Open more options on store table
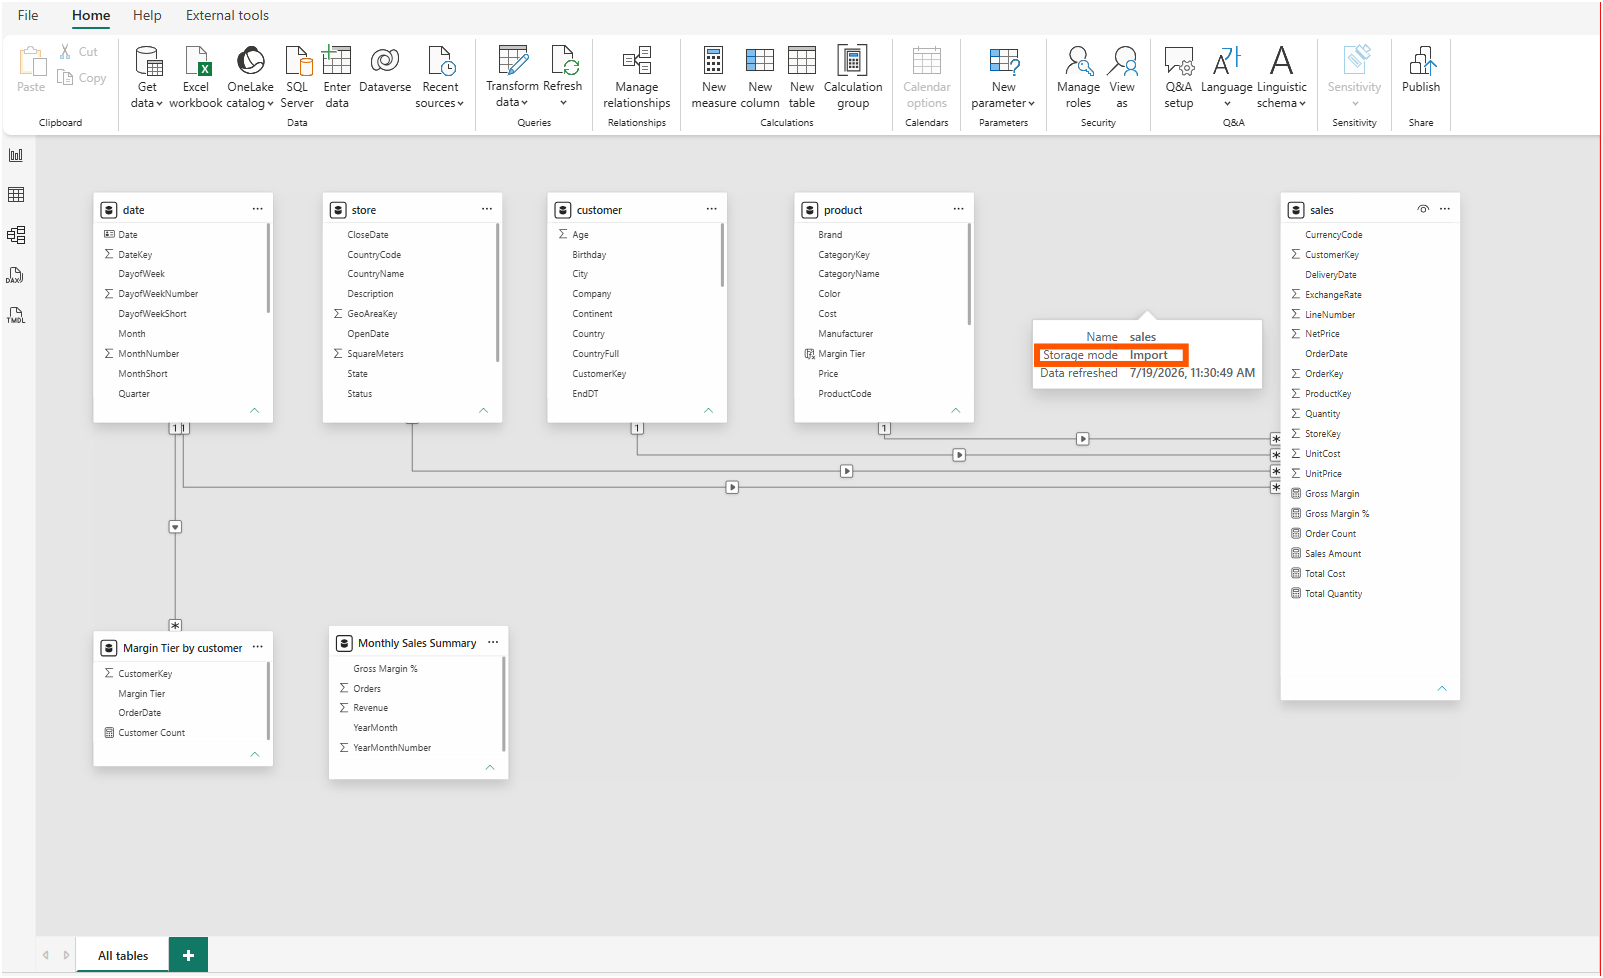1603x978 pixels. tap(486, 209)
